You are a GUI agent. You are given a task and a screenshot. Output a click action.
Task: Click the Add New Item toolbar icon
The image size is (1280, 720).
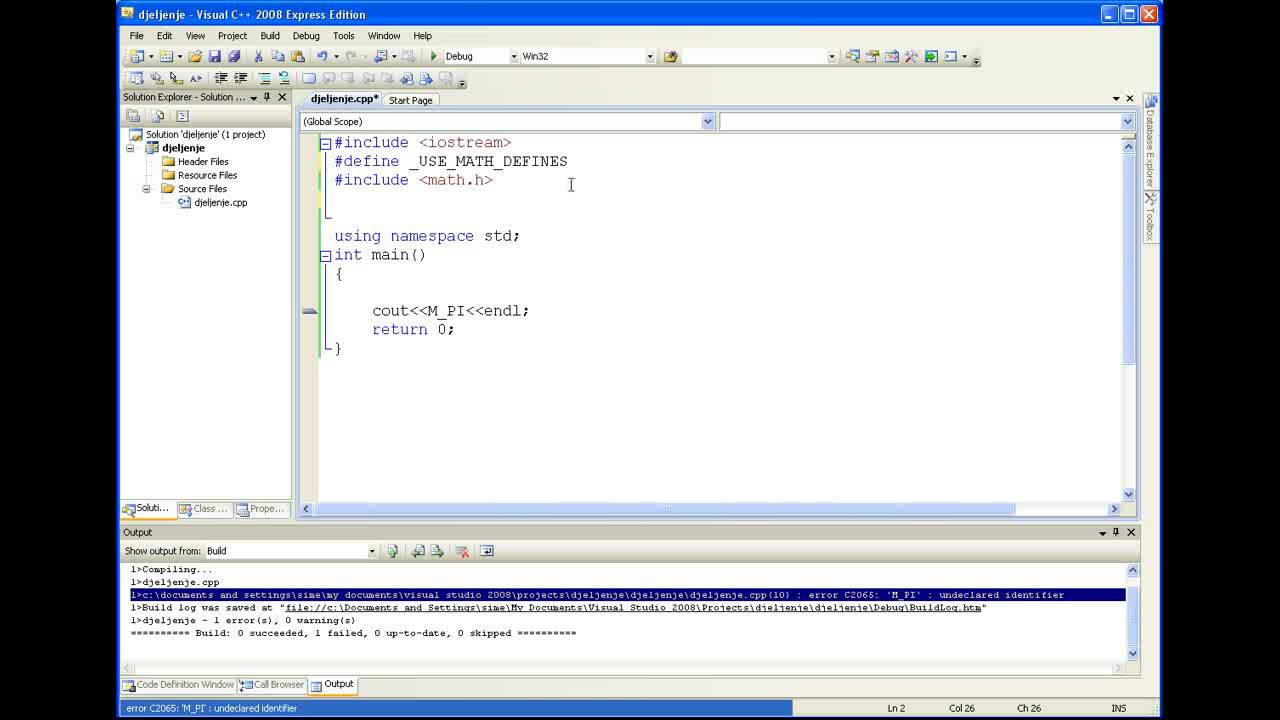click(165, 56)
